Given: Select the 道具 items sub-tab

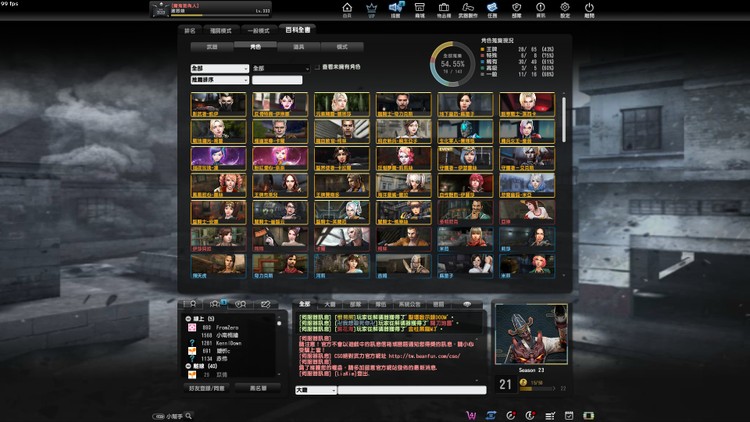Looking at the screenshot, I should pos(298,47).
